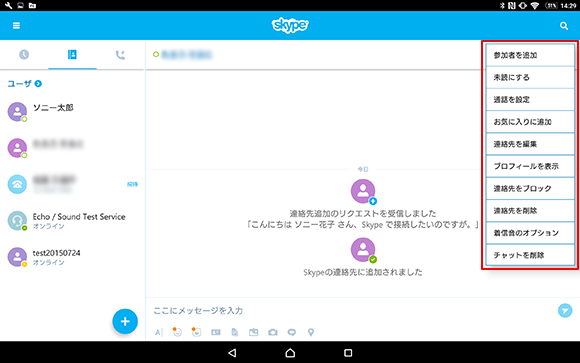Tap the share location pin icon
Screen dimensions: 580x363
[x=311, y=332]
